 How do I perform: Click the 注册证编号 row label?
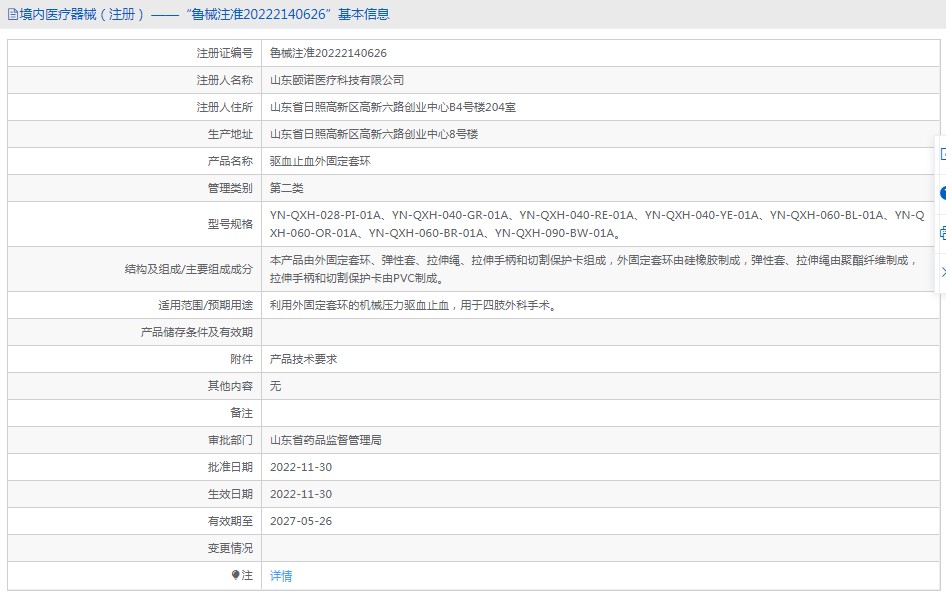click(x=224, y=53)
